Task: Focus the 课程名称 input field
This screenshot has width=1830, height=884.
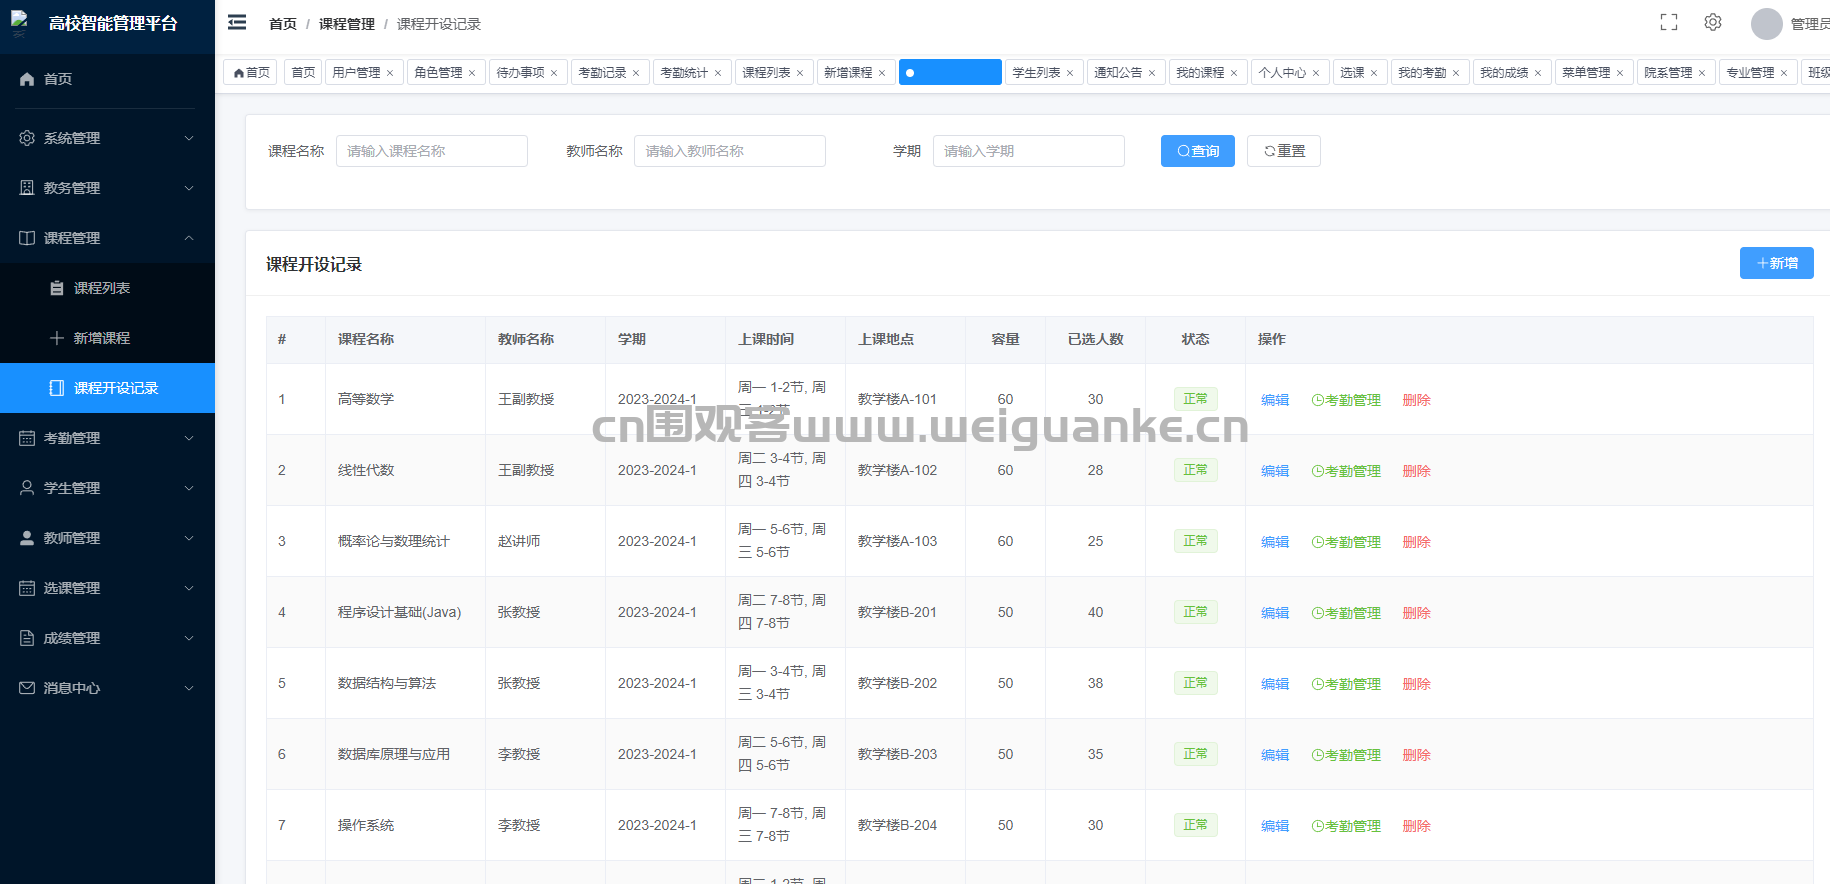Action: click(431, 151)
